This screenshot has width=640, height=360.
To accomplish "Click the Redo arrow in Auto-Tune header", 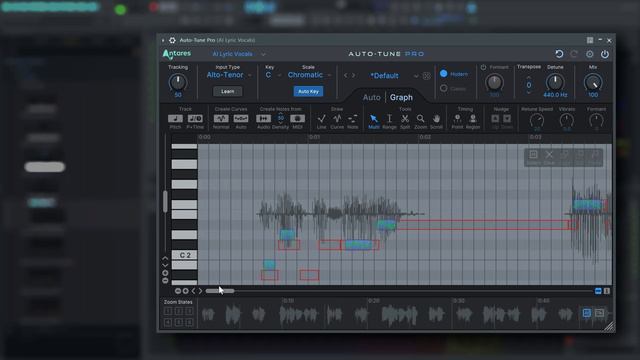I will click(574, 54).
